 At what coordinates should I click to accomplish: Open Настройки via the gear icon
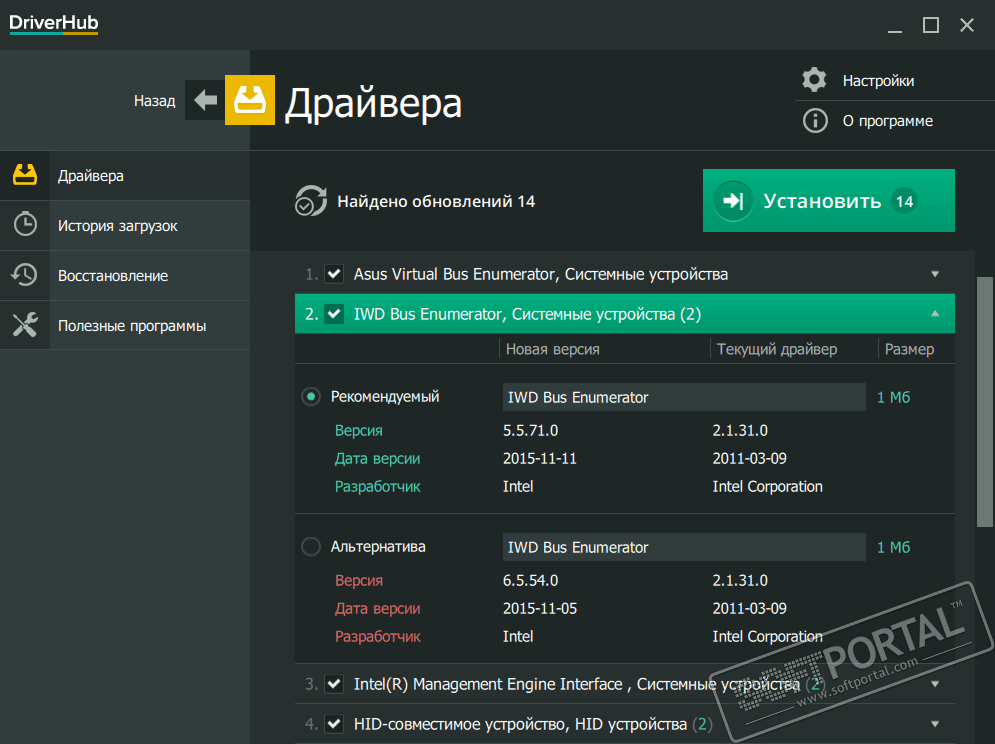point(815,80)
